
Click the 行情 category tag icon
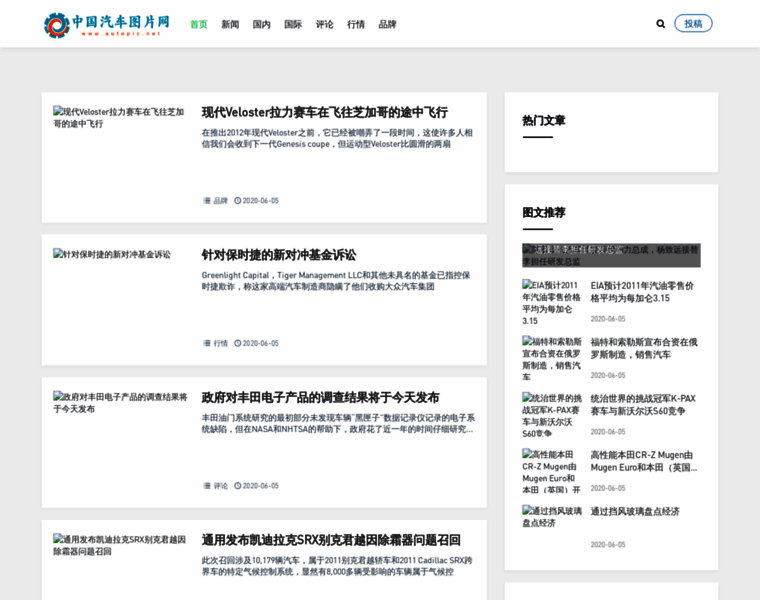tap(208, 343)
